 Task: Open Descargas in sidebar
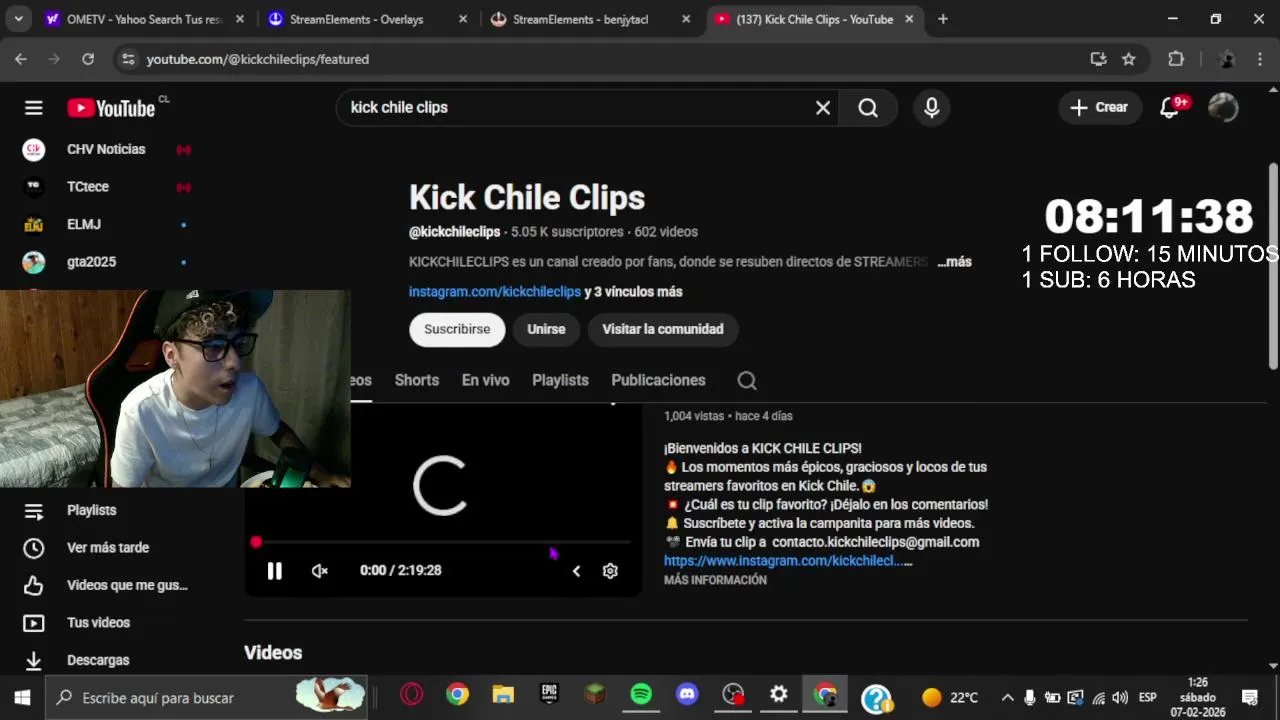[x=100, y=660]
